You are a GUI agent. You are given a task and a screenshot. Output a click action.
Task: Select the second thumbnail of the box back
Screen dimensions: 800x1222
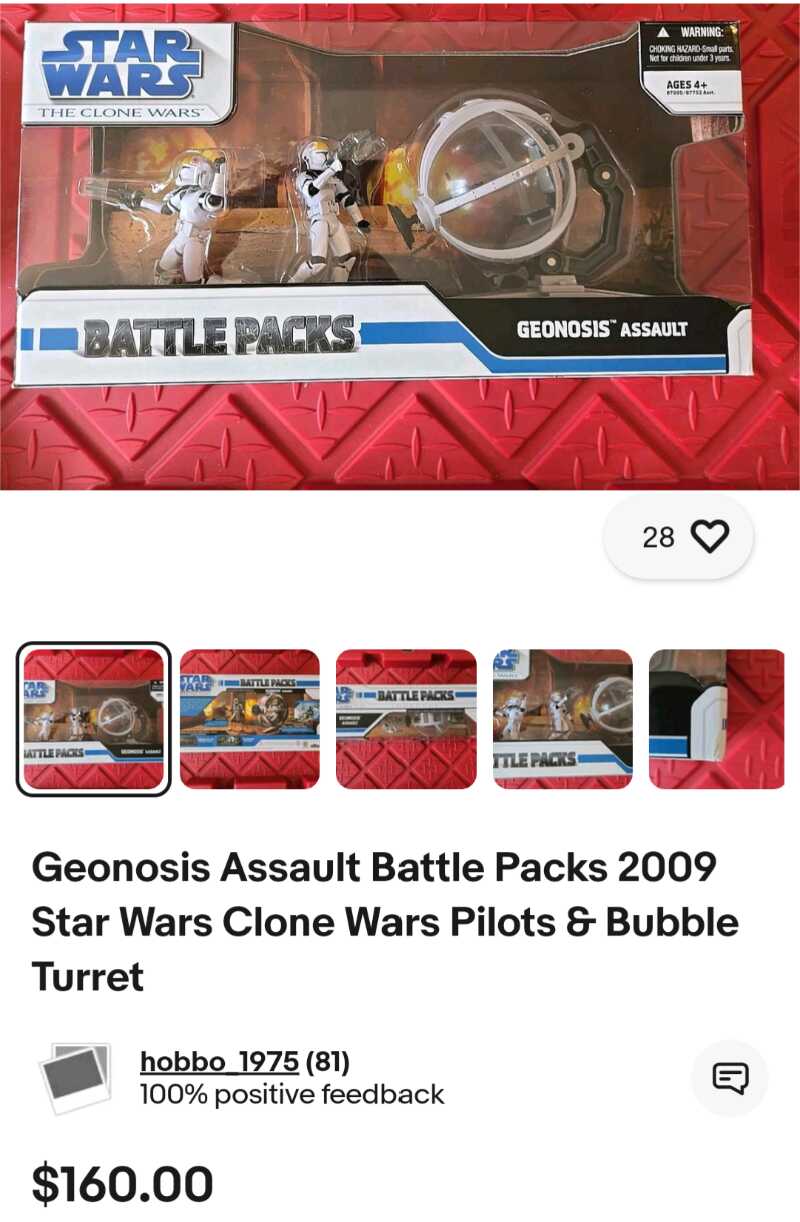(250, 719)
